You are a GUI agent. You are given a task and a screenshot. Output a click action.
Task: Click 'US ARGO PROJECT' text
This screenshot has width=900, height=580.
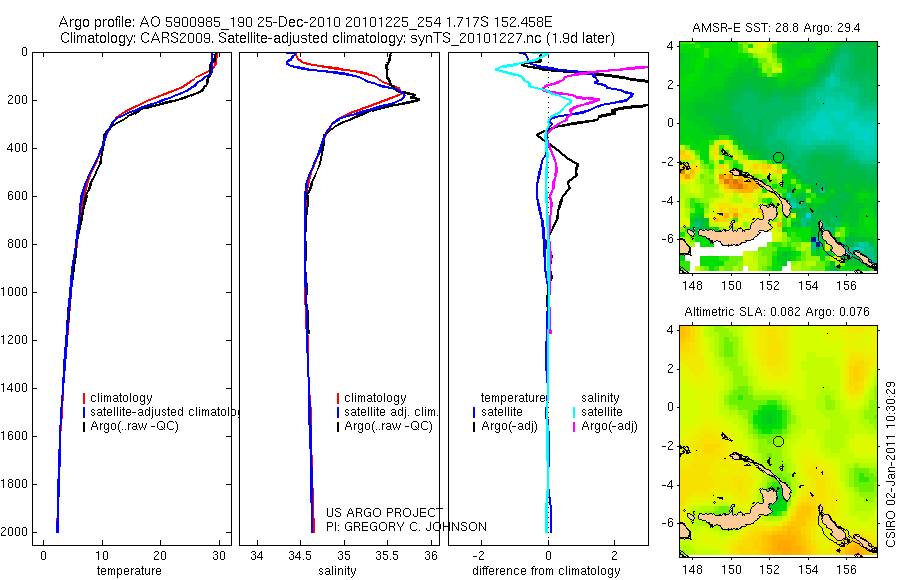point(384,512)
